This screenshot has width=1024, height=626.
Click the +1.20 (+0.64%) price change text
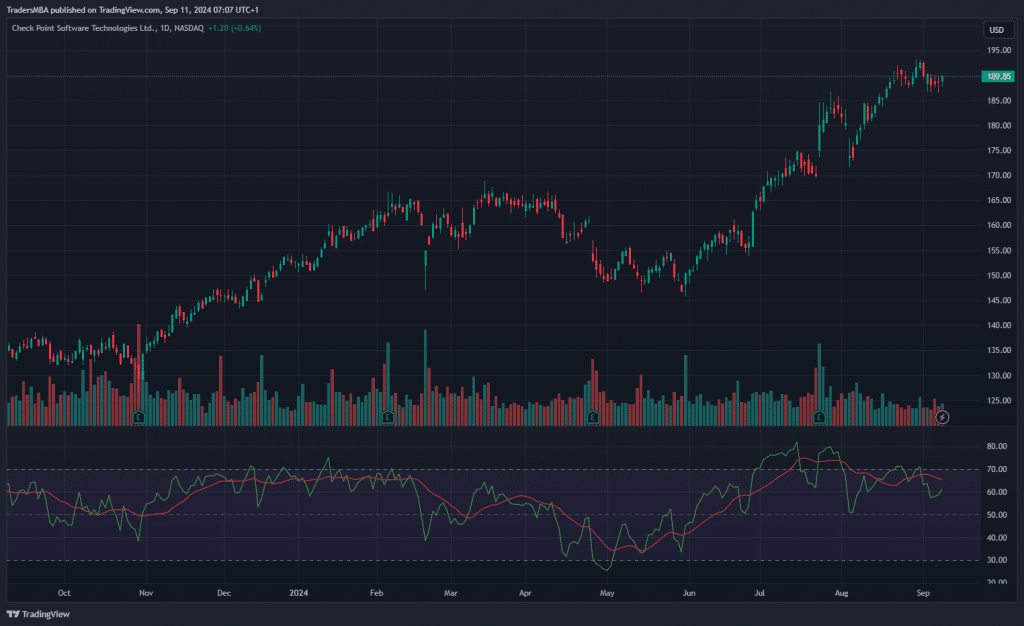coord(234,28)
